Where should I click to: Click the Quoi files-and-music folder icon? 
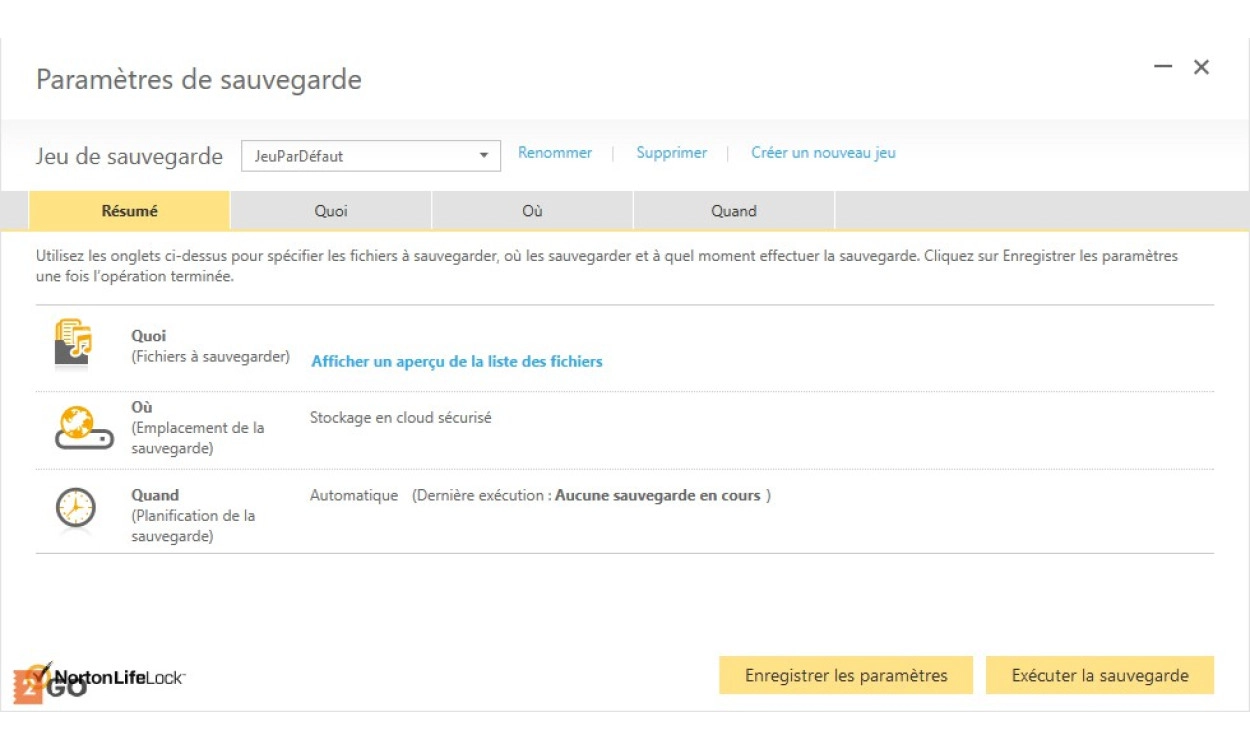coord(74,345)
